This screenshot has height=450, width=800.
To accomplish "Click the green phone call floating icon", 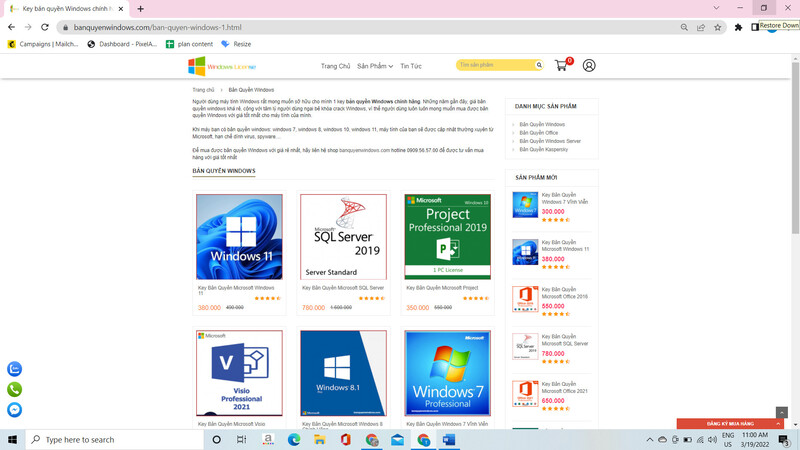I will click(x=14, y=389).
